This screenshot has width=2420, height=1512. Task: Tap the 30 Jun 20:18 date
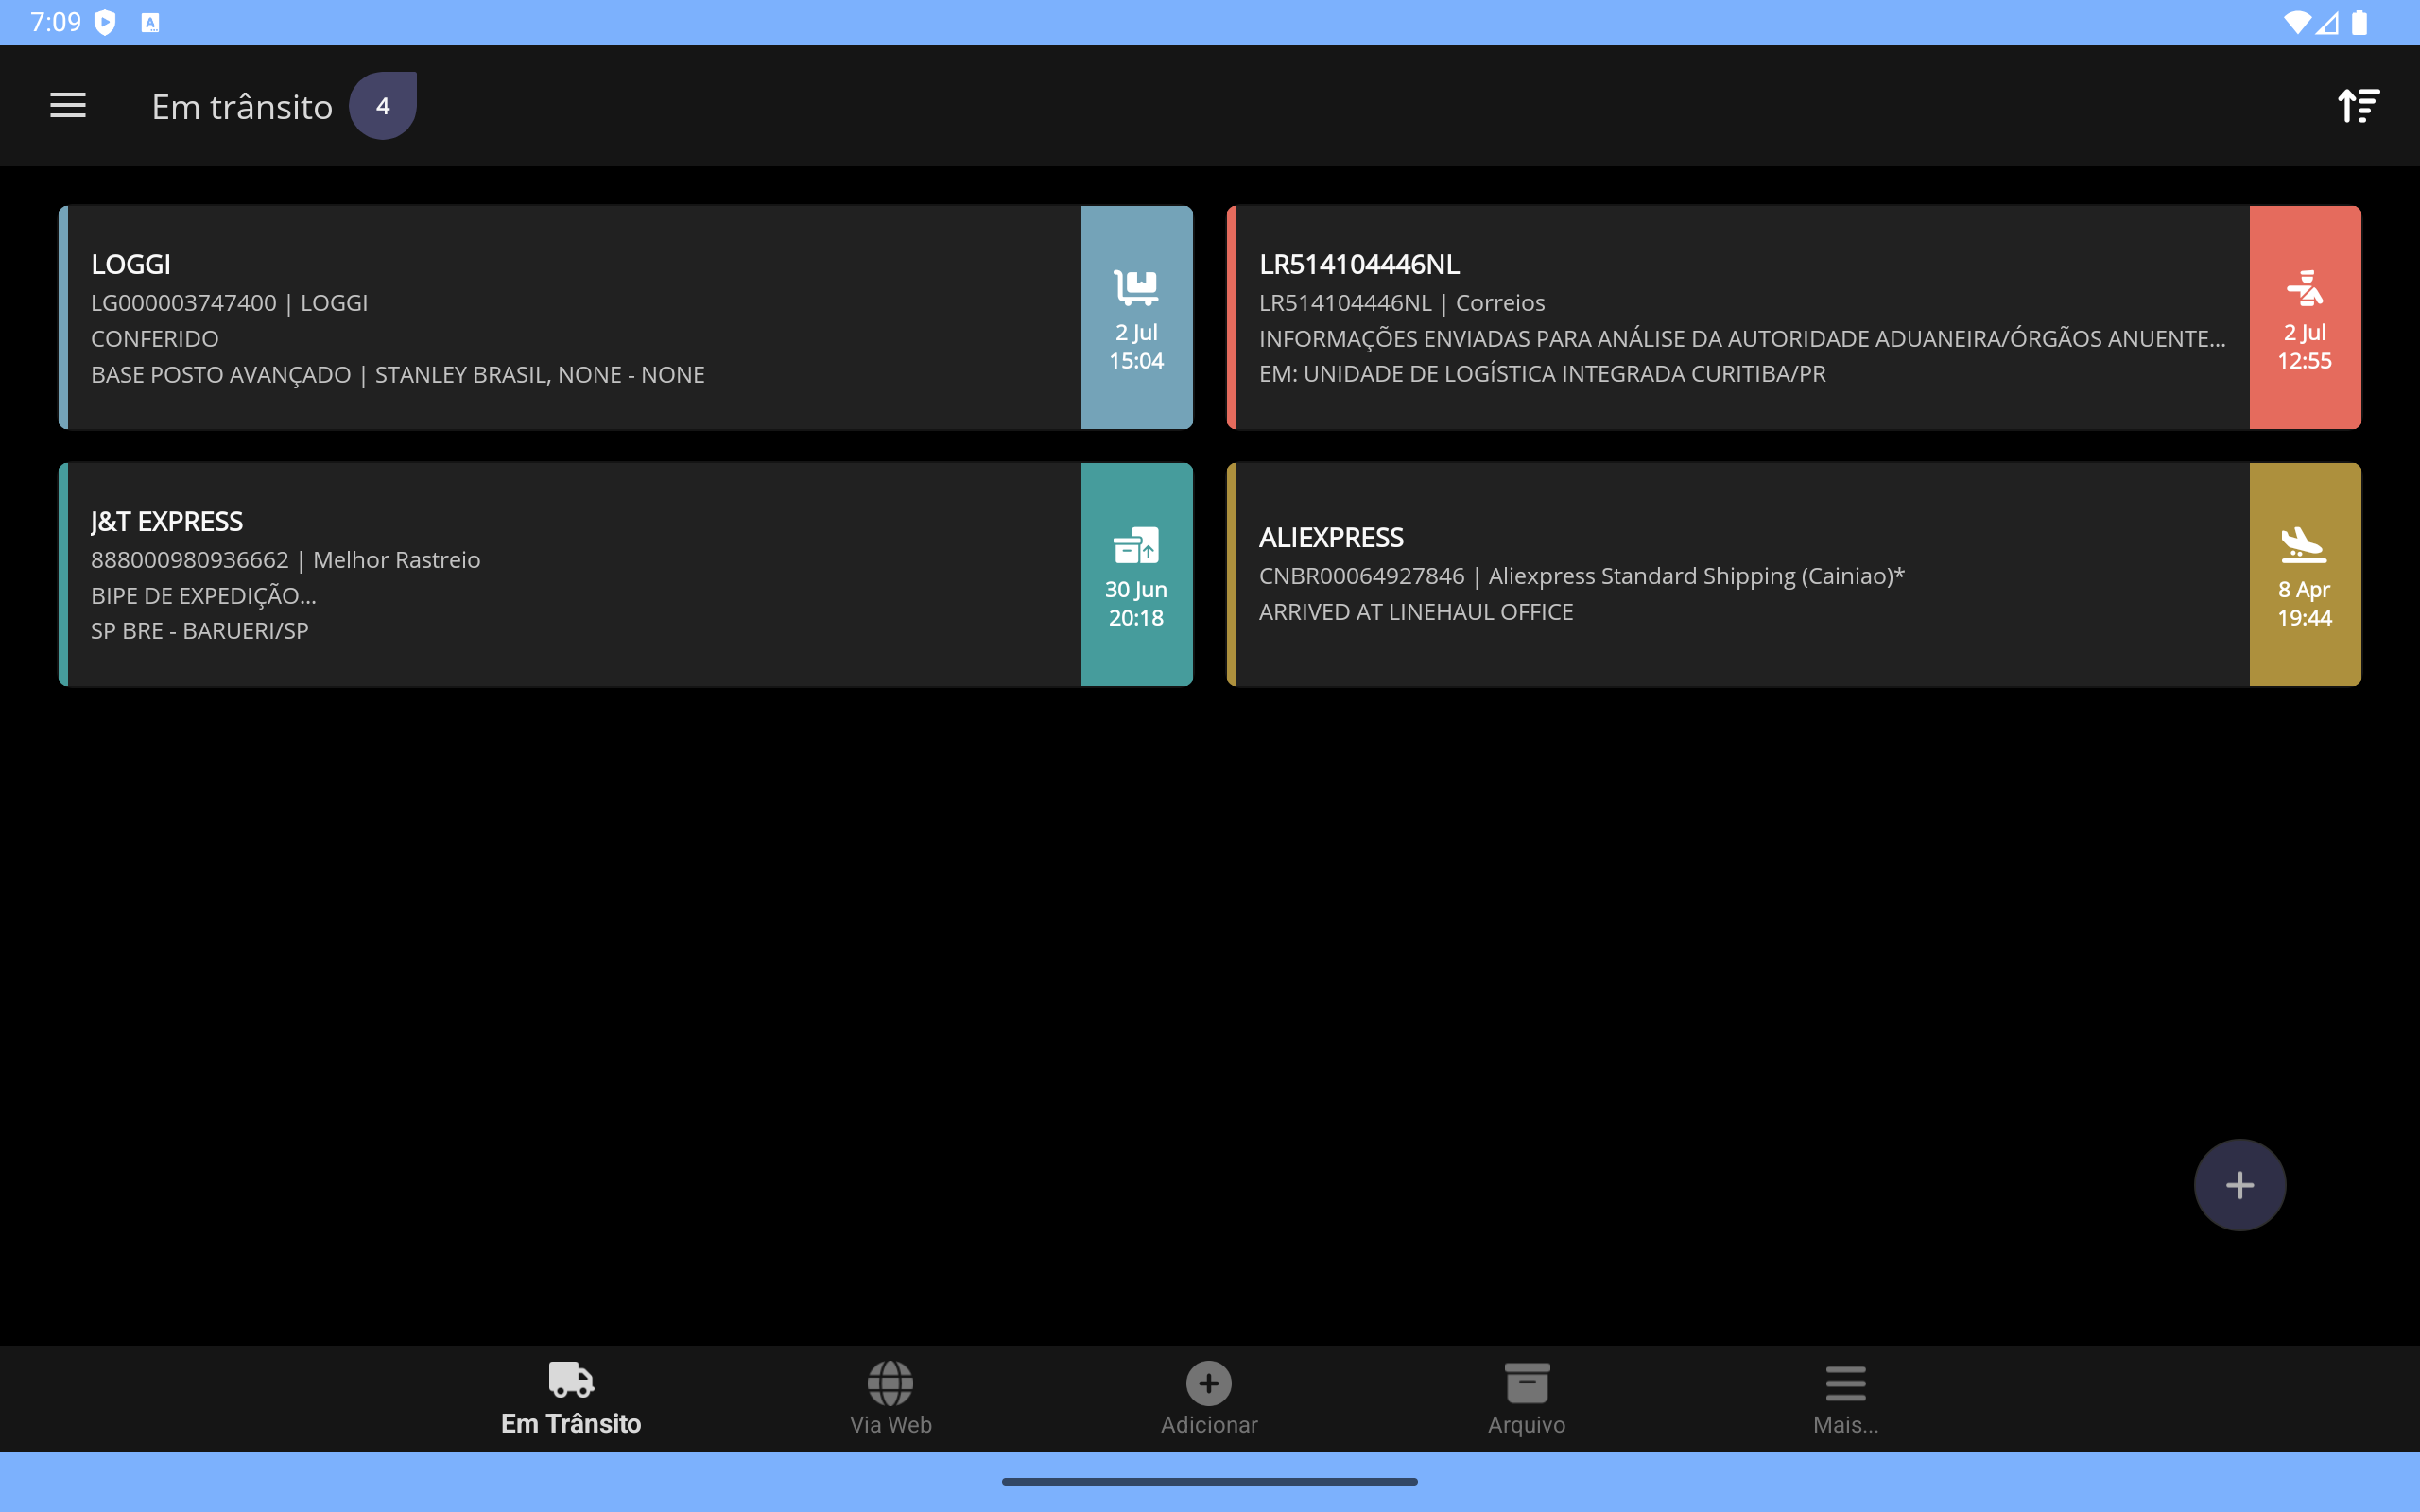1136,603
